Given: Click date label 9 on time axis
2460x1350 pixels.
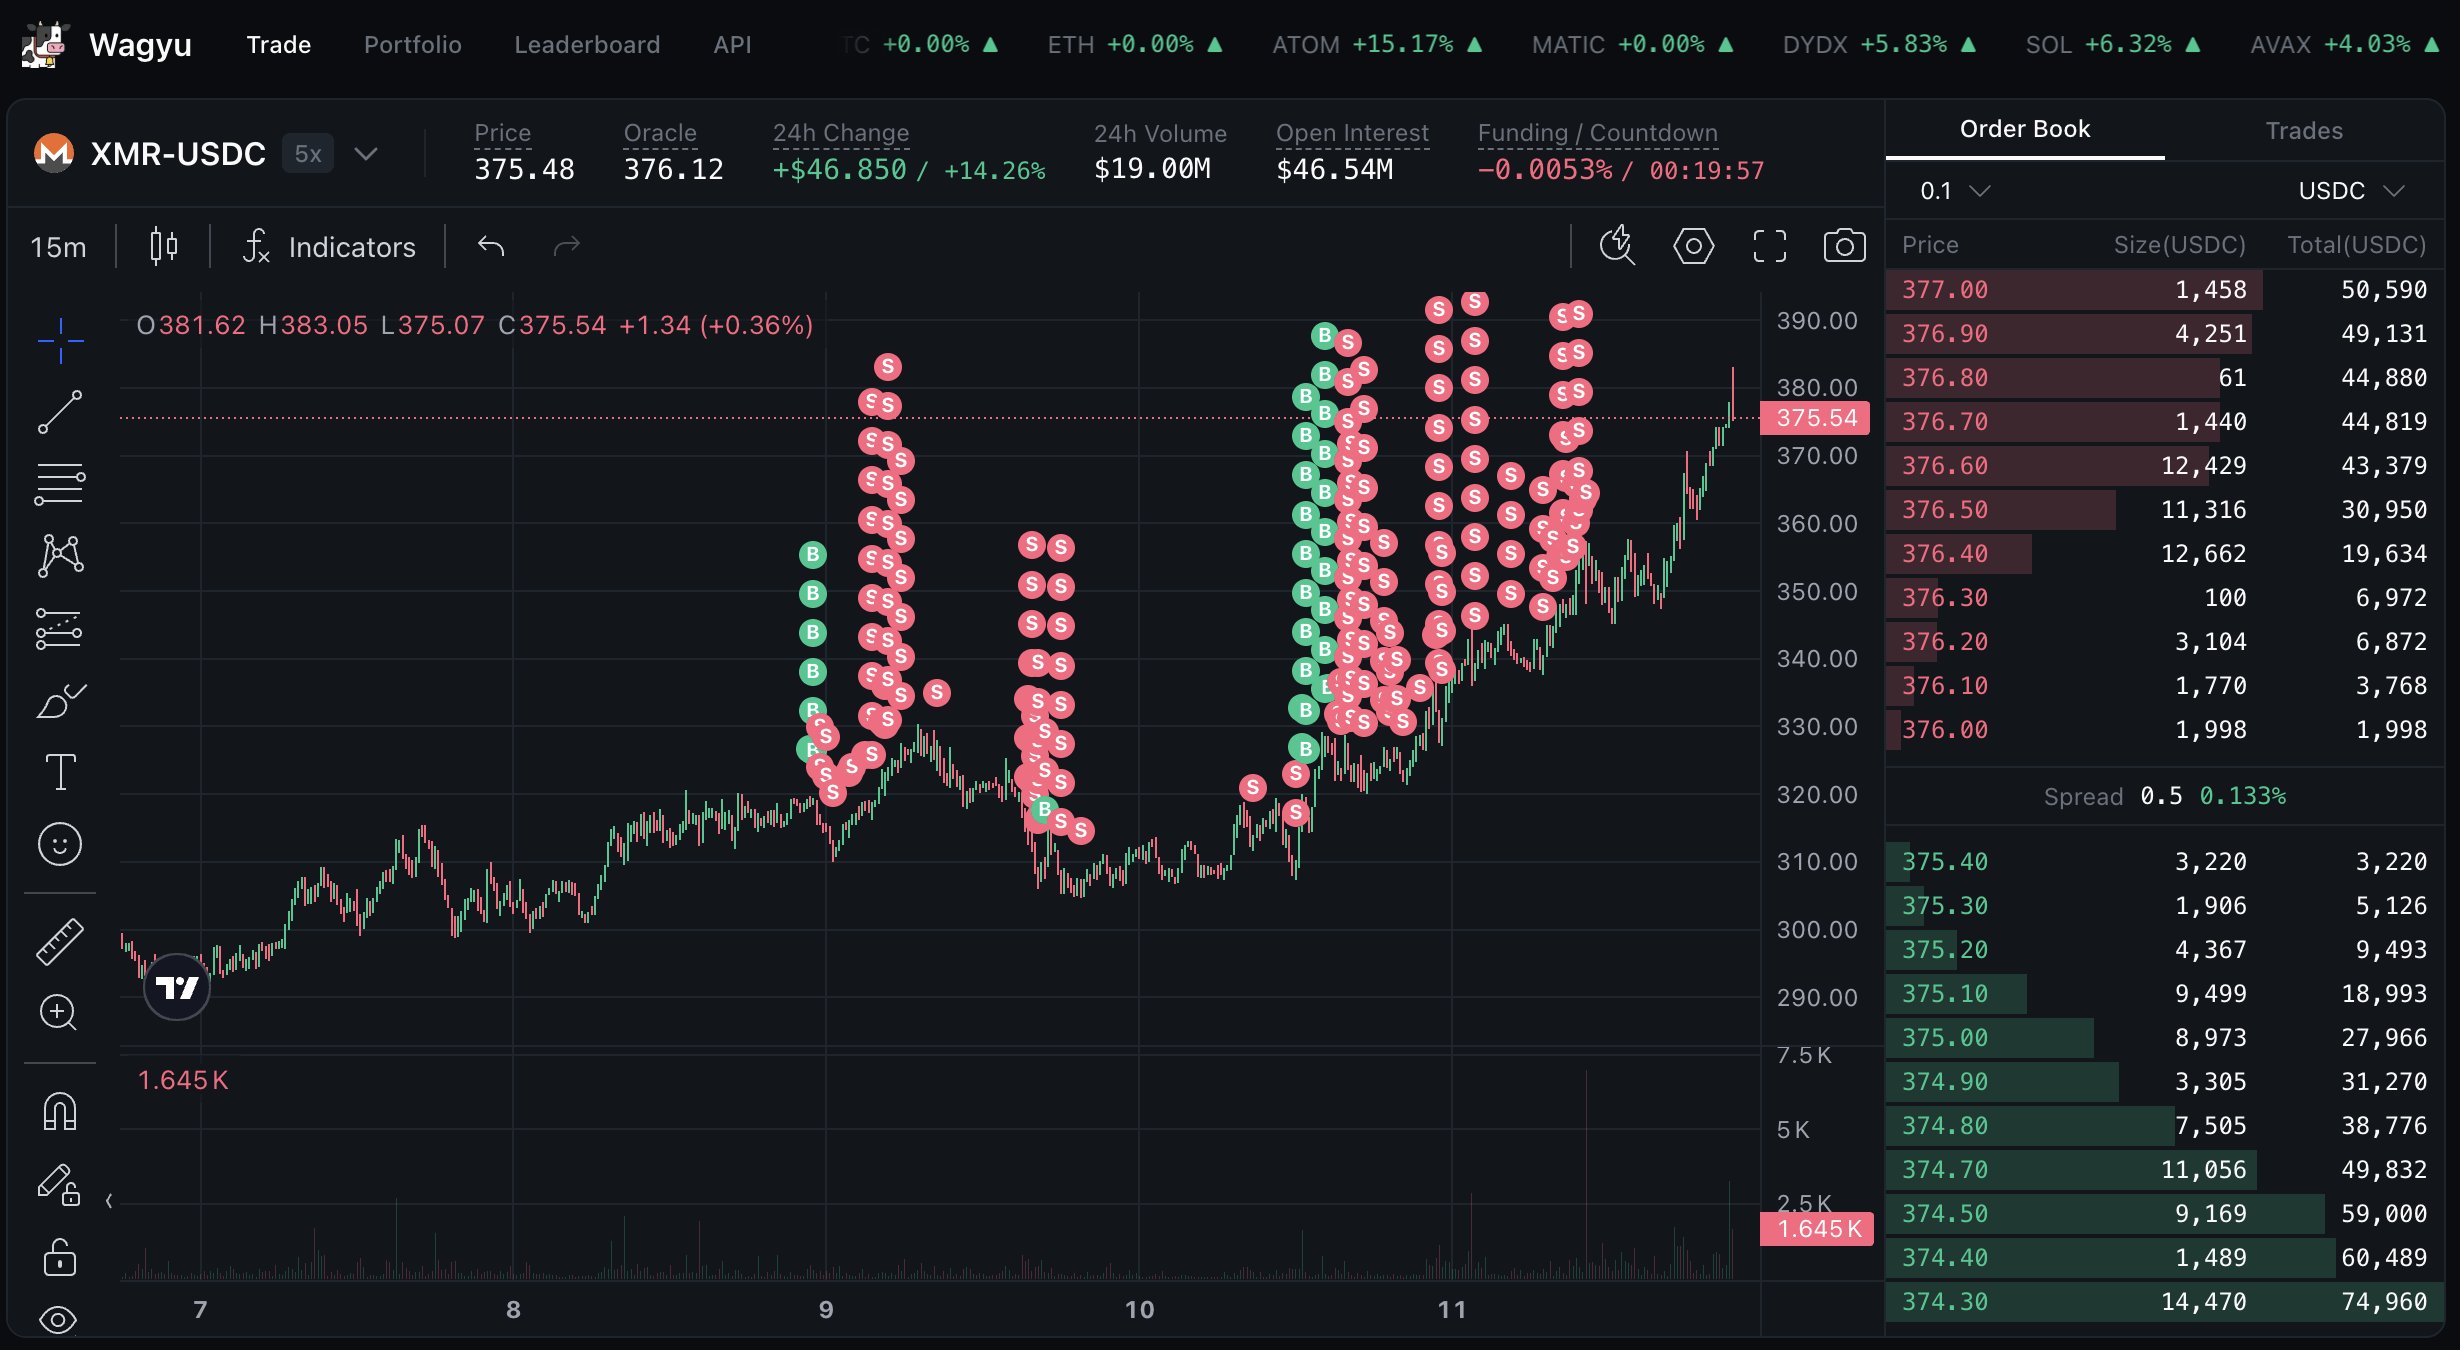Looking at the screenshot, I should [x=826, y=1309].
